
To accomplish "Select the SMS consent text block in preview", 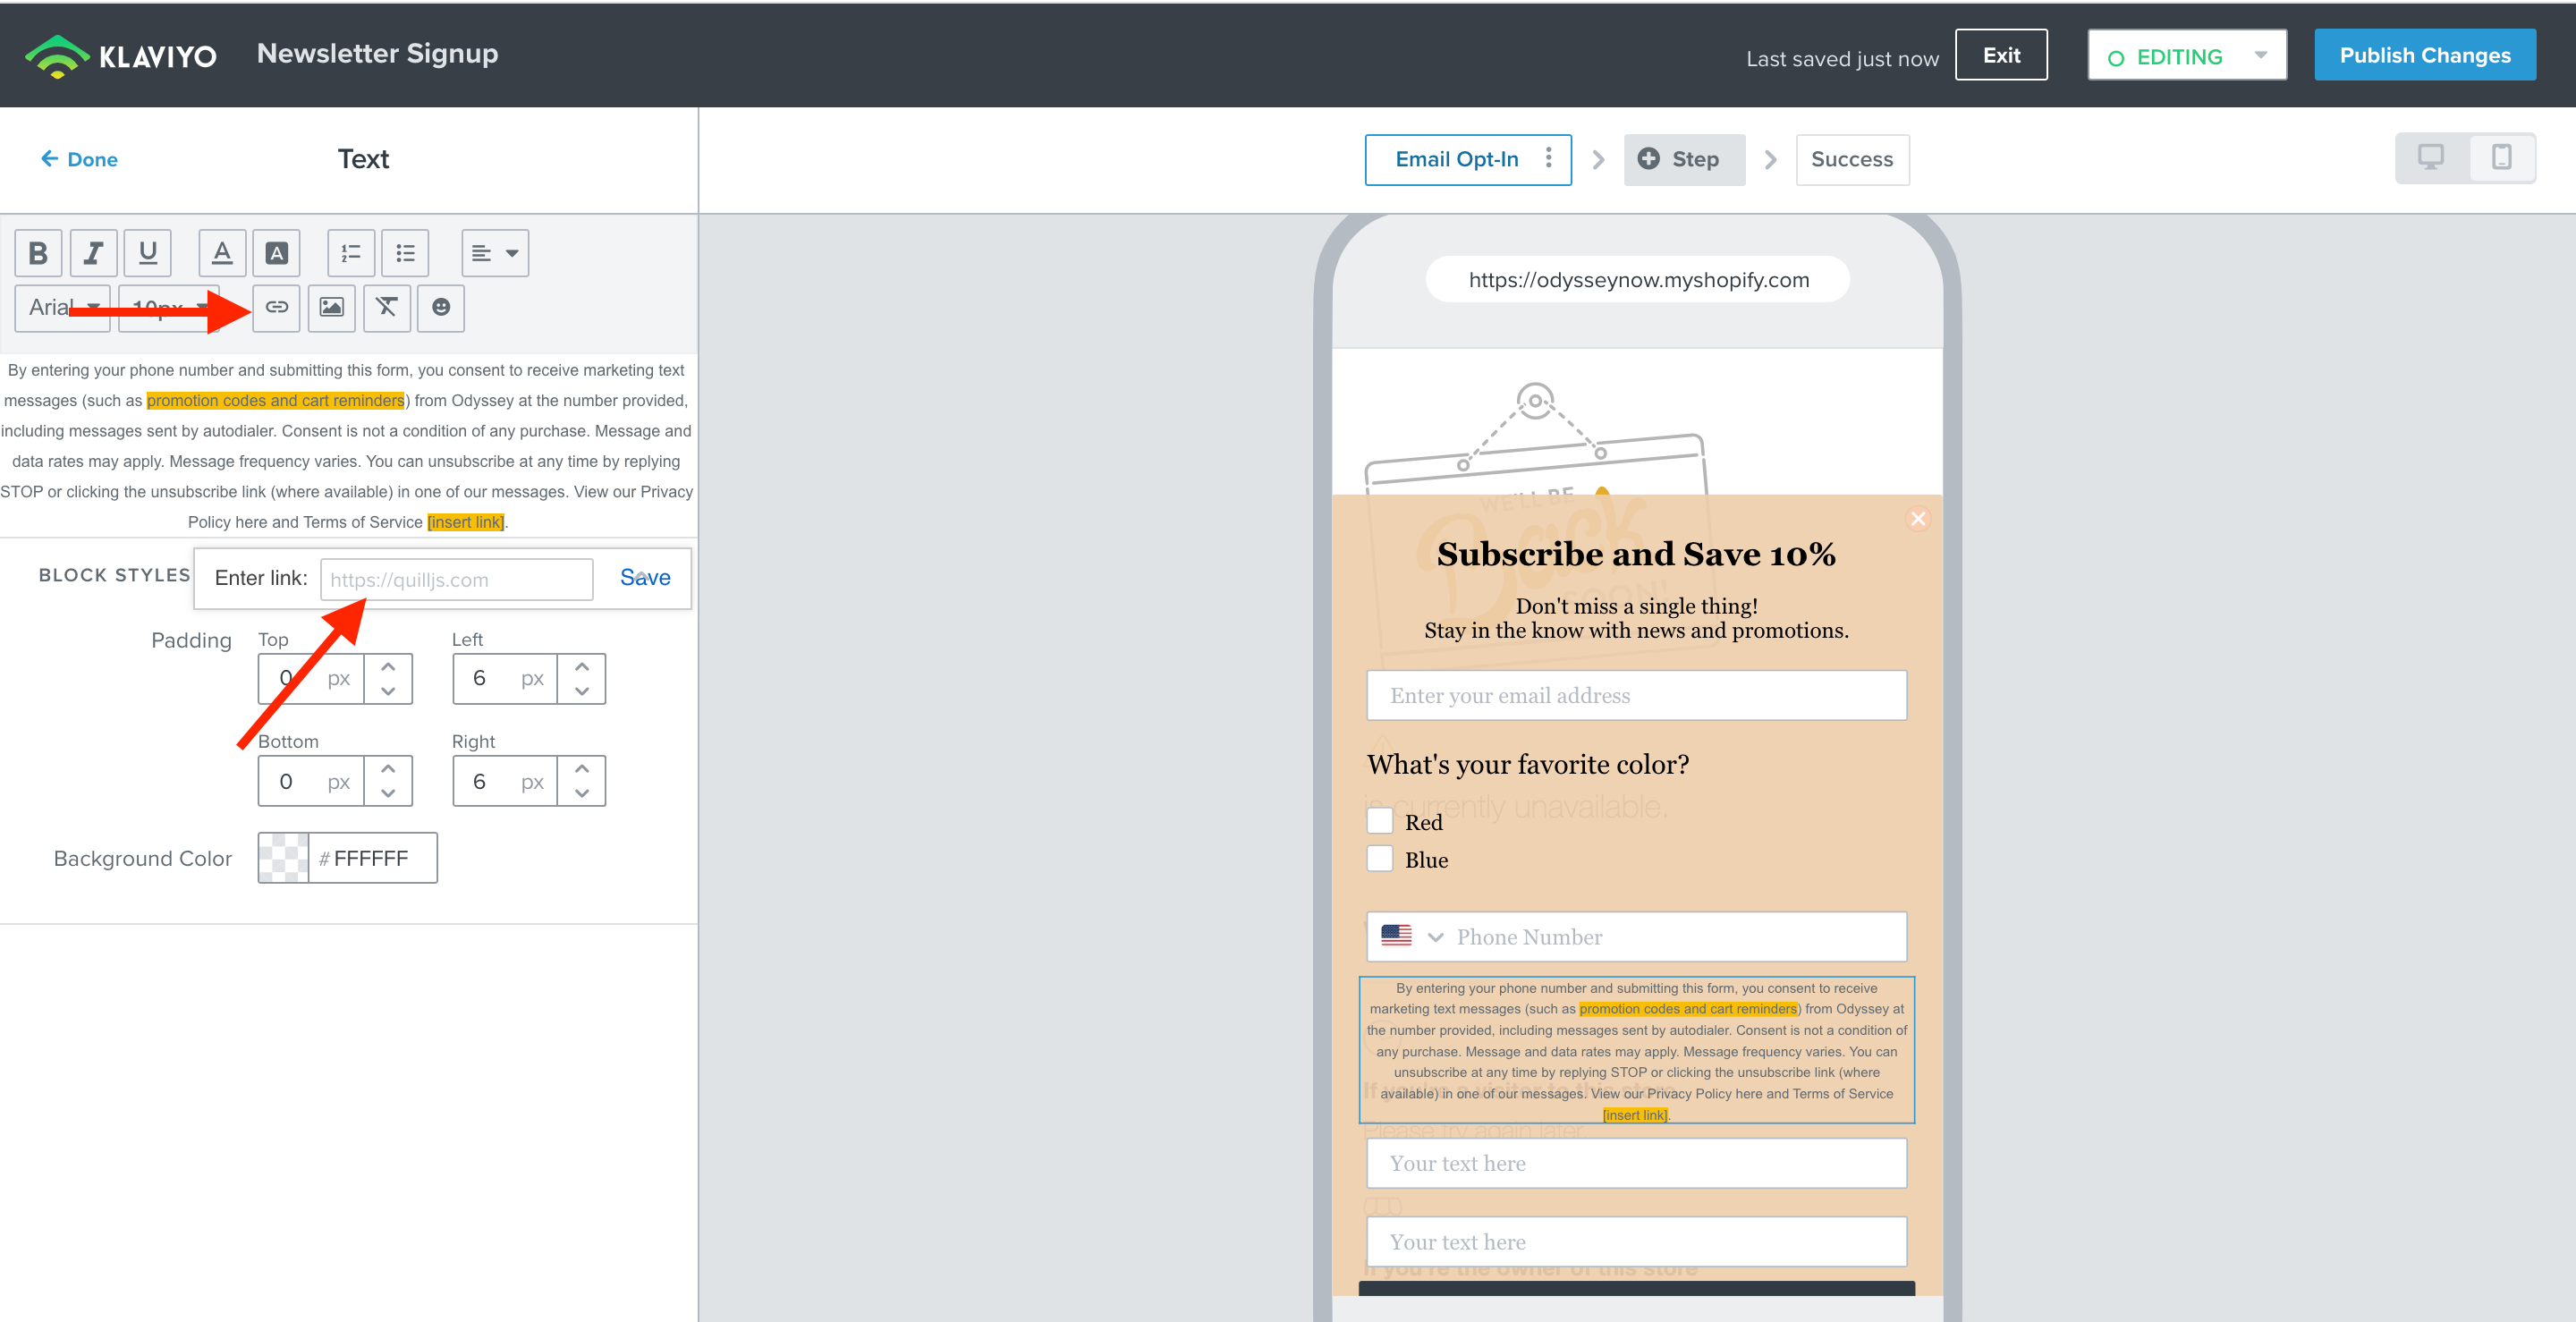I will pos(1636,1050).
